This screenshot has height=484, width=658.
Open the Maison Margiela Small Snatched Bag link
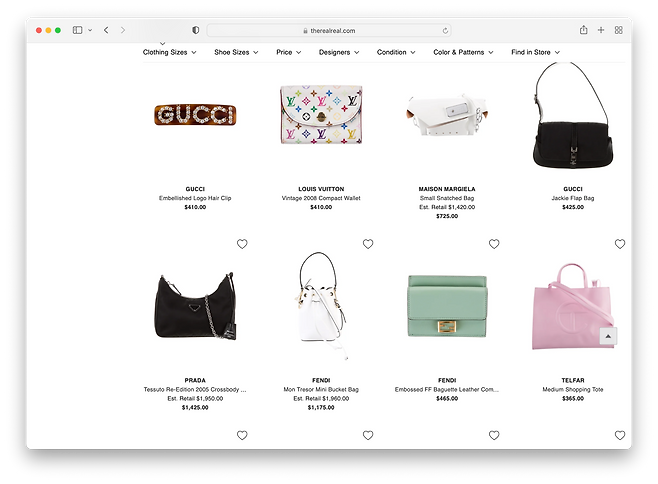pyautogui.click(x=447, y=198)
